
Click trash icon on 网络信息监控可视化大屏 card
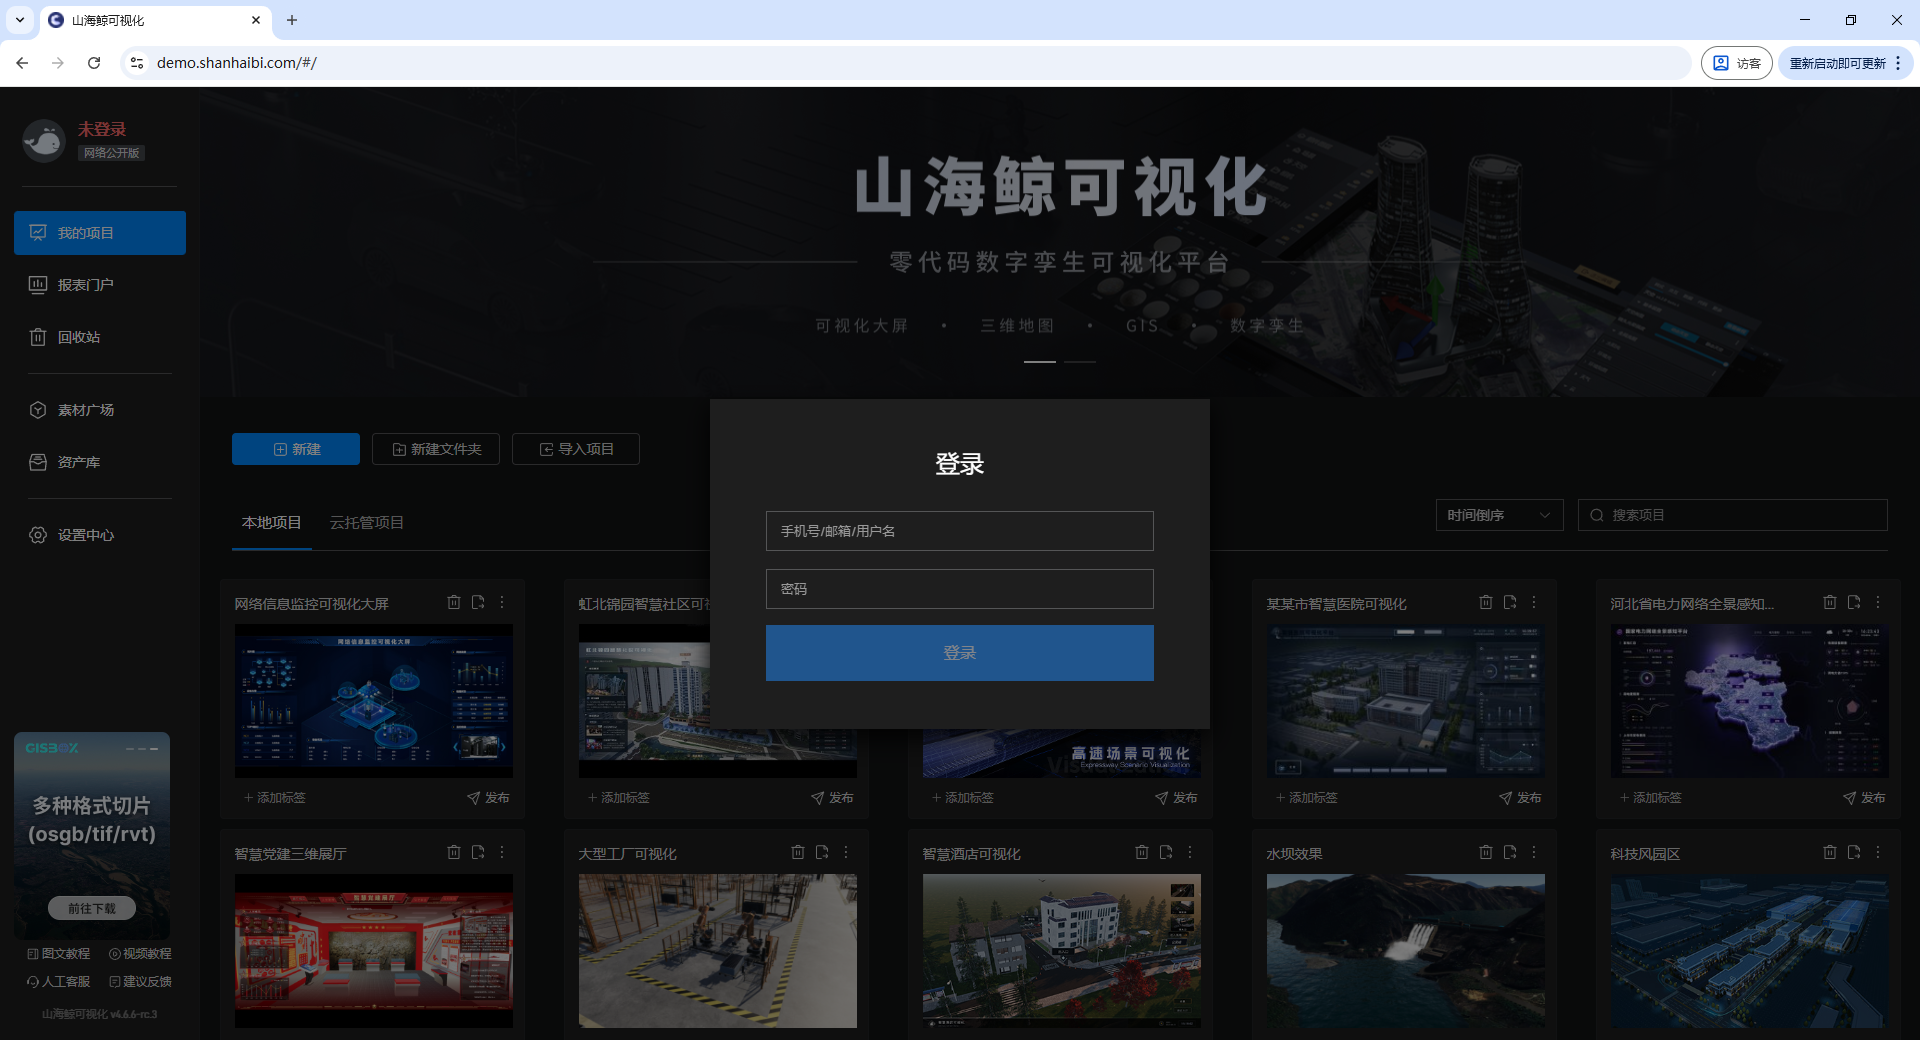pyautogui.click(x=454, y=602)
